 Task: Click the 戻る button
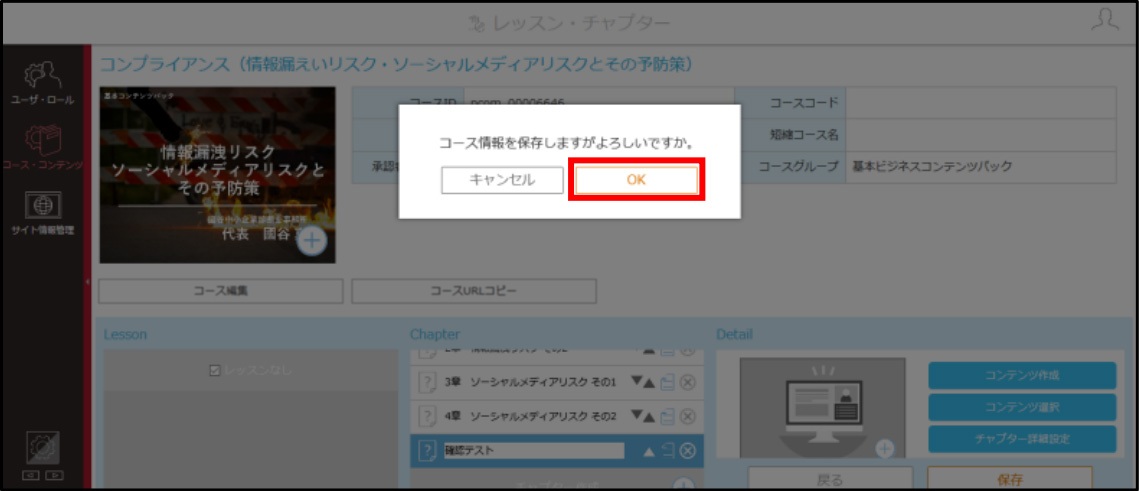pos(830,478)
